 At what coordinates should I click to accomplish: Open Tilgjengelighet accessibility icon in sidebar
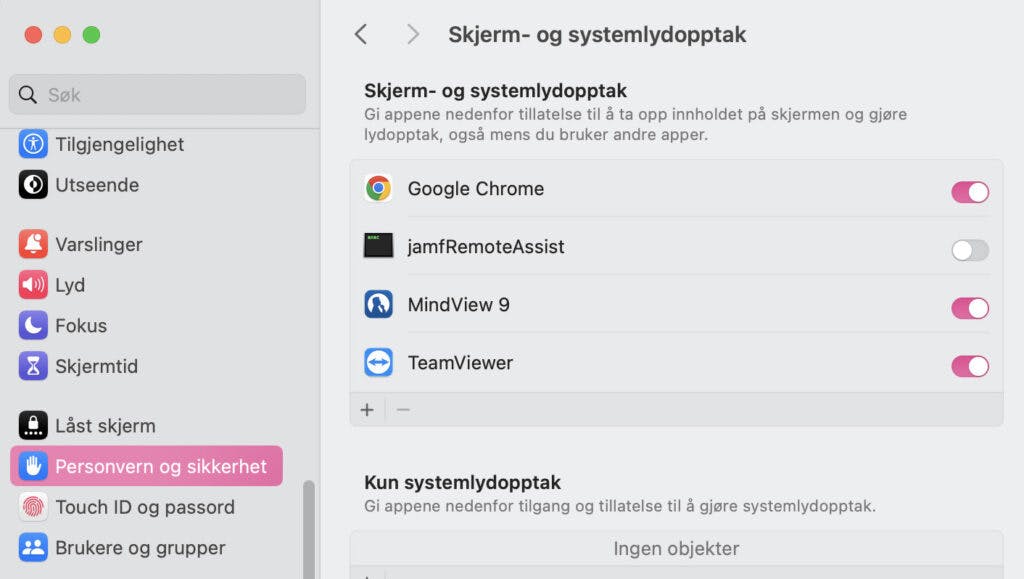pos(33,144)
